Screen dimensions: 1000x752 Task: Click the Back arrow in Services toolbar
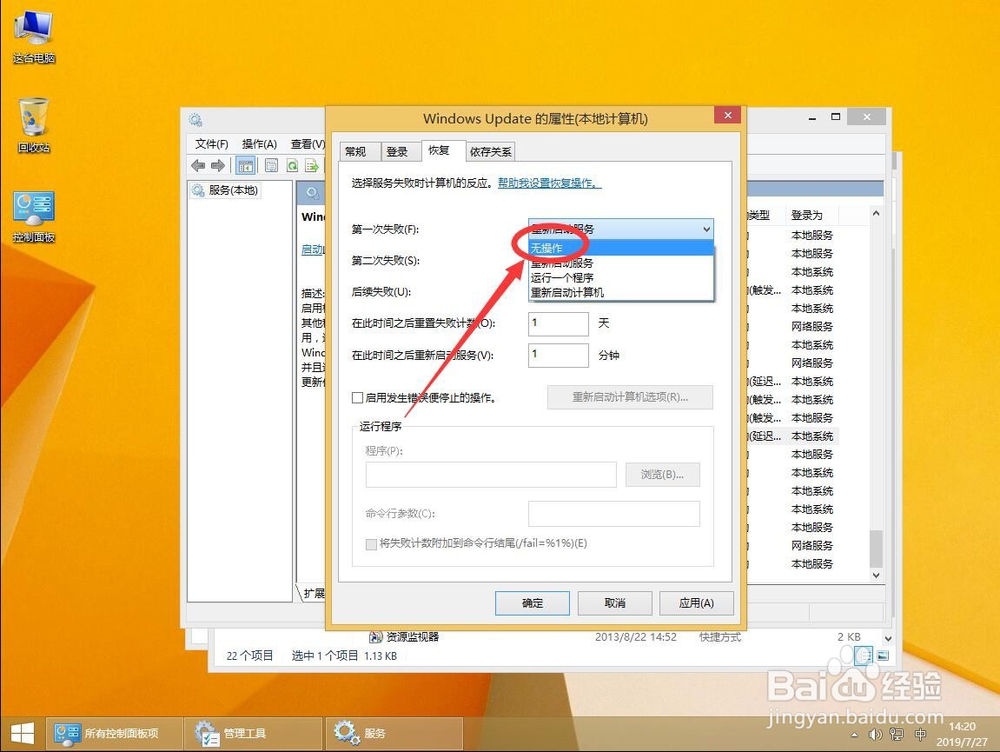198,166
